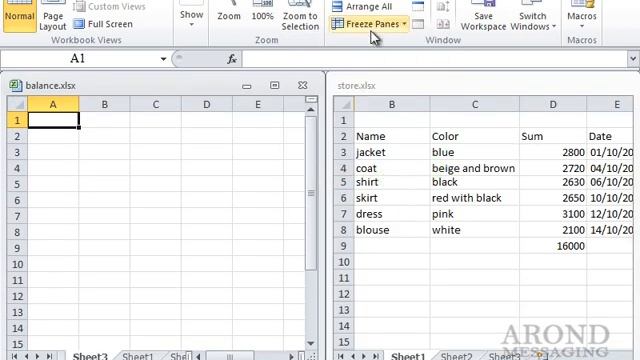Expand the Show dropdown
Screen dimensions: 640x360
tap(191, 16)
